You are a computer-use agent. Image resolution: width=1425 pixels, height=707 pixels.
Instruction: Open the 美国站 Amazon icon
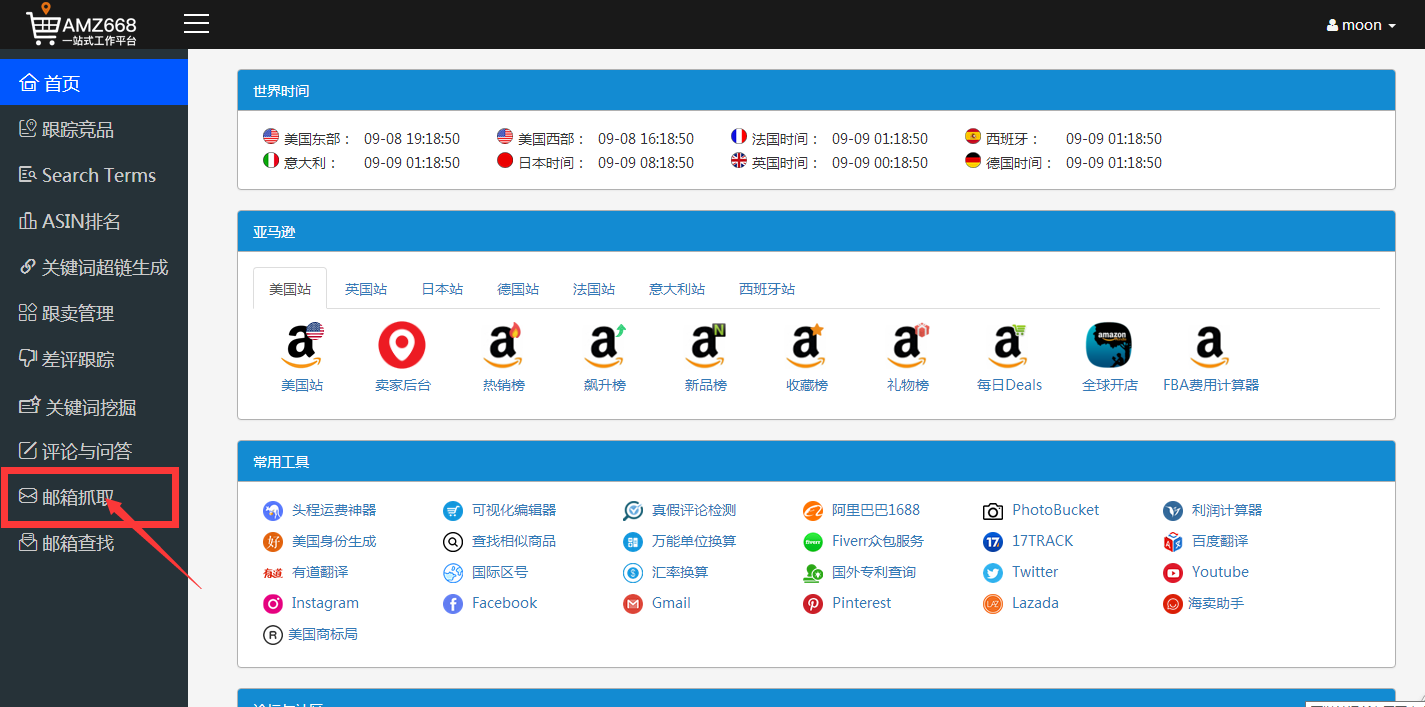click(302, 345)
